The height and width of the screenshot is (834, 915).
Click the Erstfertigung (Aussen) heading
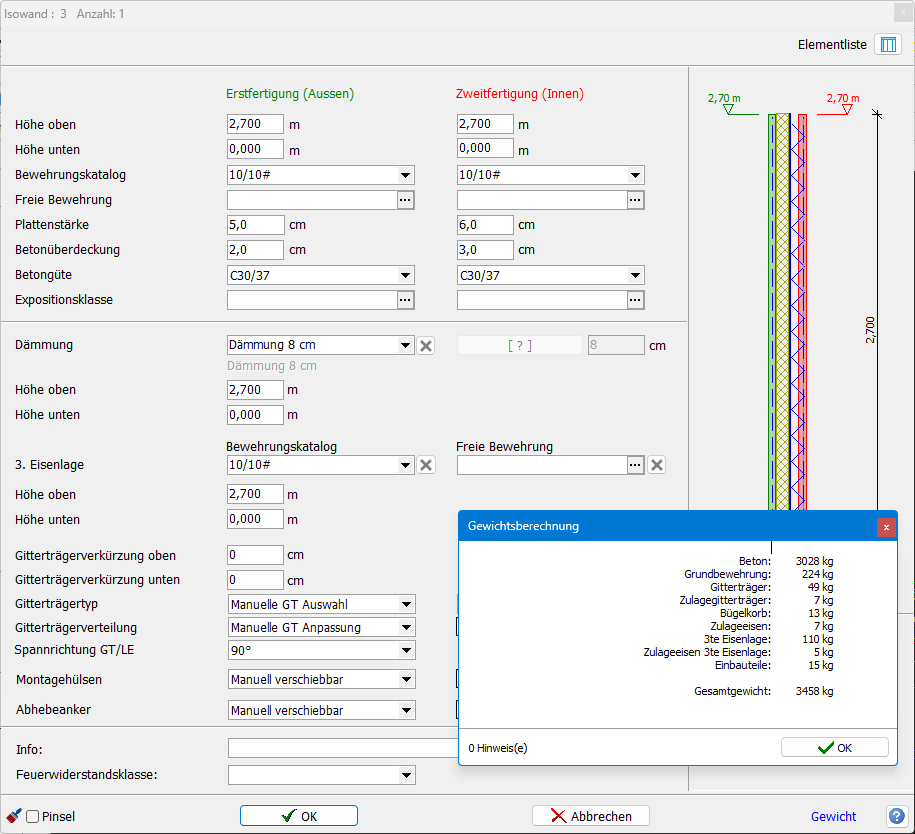(x=290, y=94)
